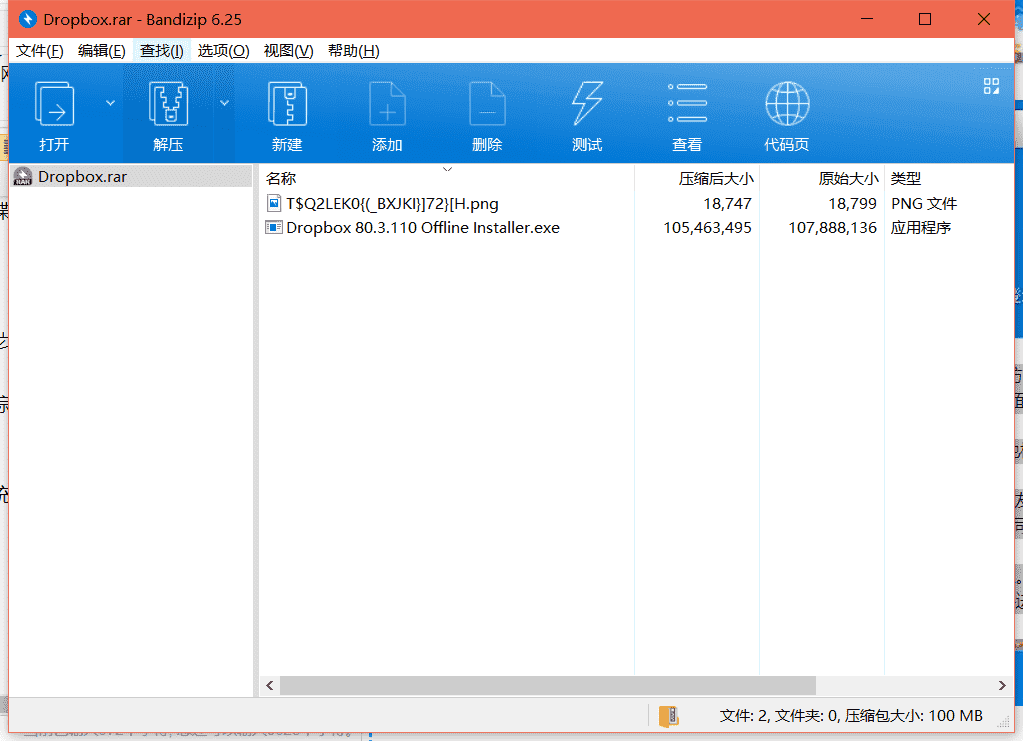1023x741 pixels.
Task: Click original size value 107,888,136
Action: click(x=832, y=228)
